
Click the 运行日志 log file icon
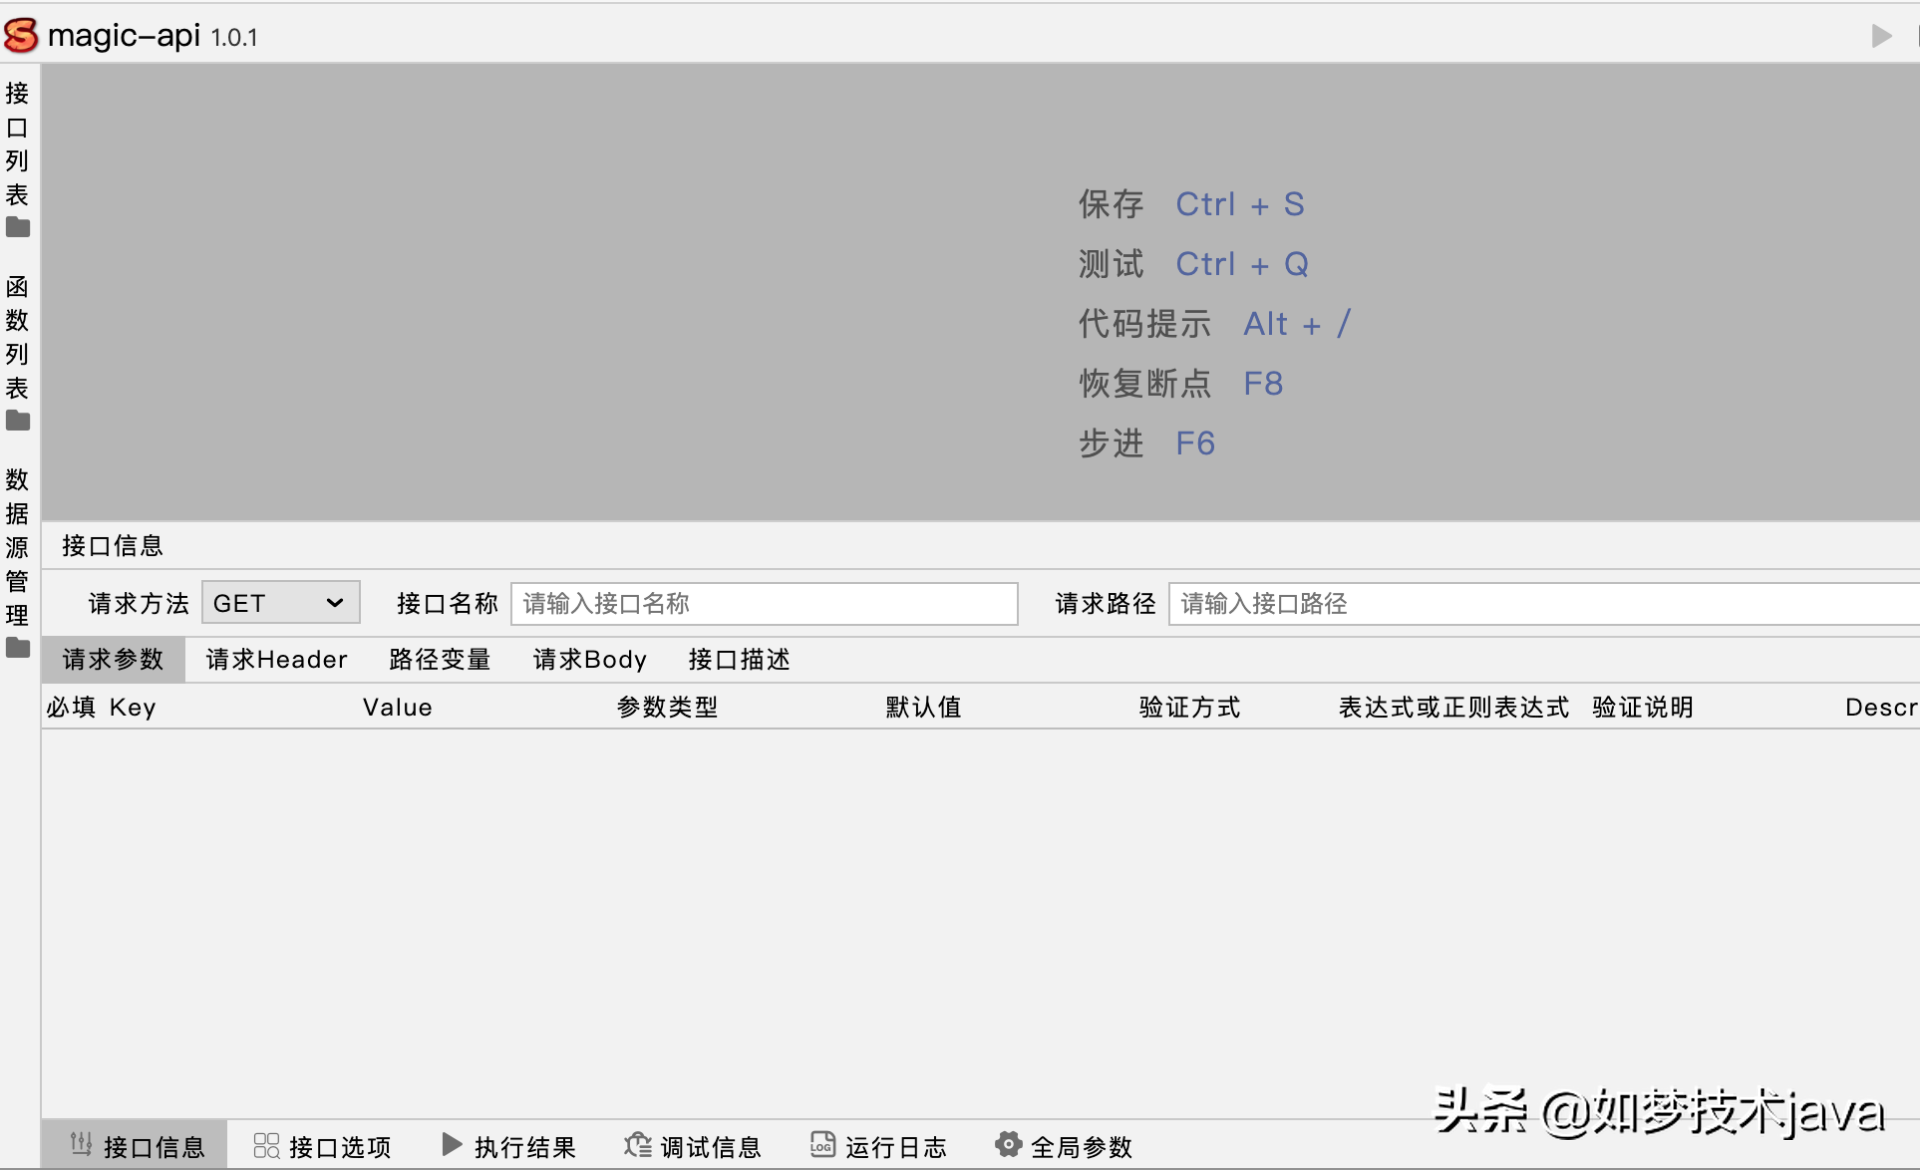tap(822, 1145)
